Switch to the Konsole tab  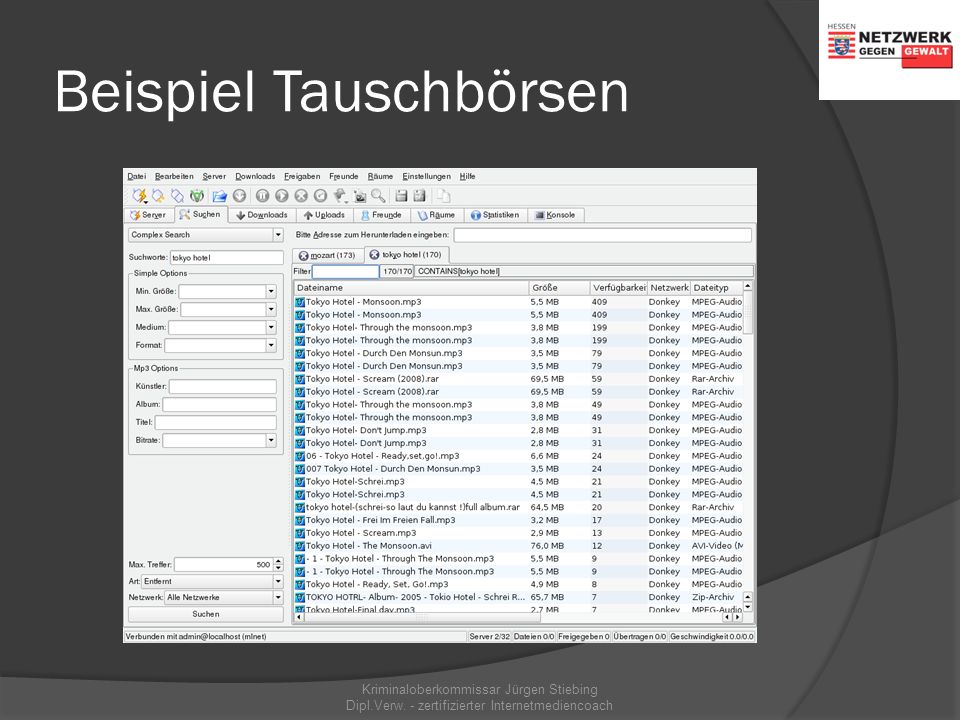click(555, 216)
